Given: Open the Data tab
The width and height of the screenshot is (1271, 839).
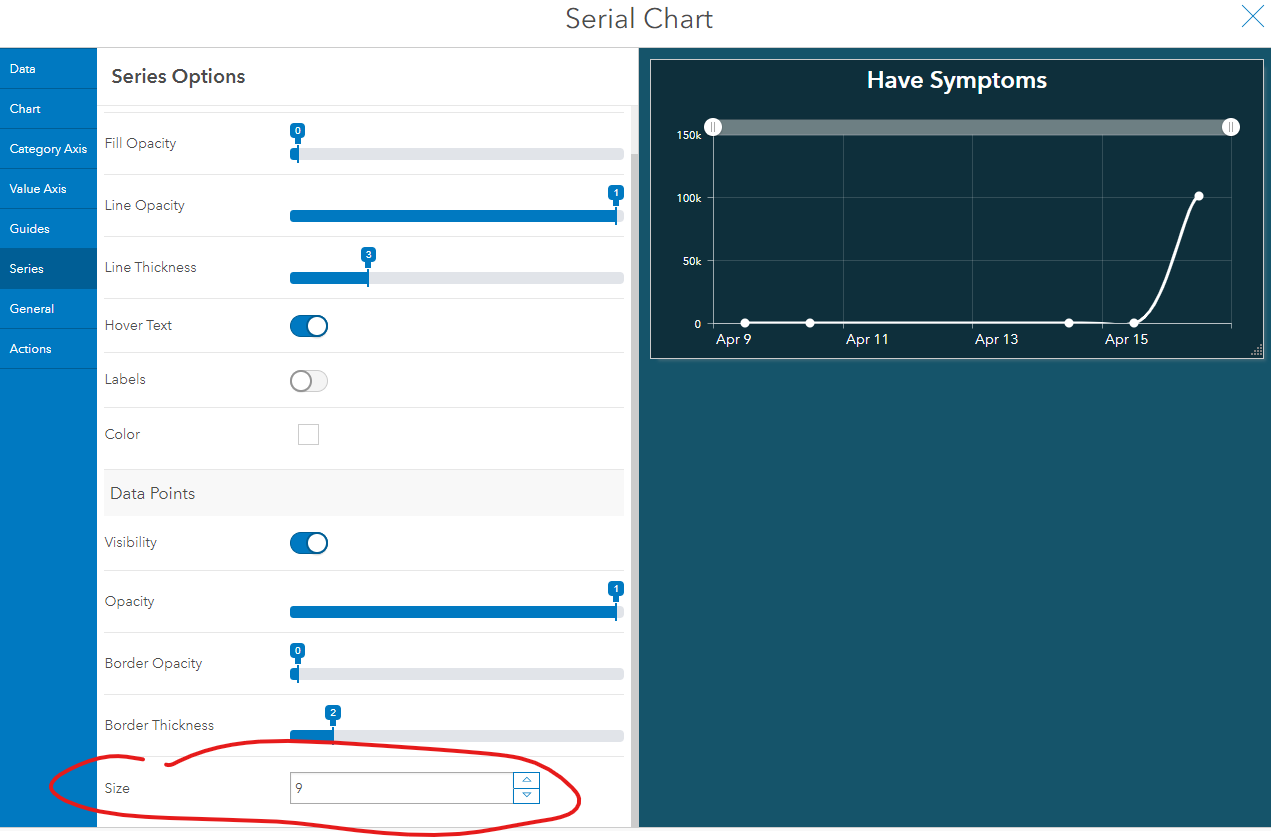Looking at the screenshot, I should 23,69.
